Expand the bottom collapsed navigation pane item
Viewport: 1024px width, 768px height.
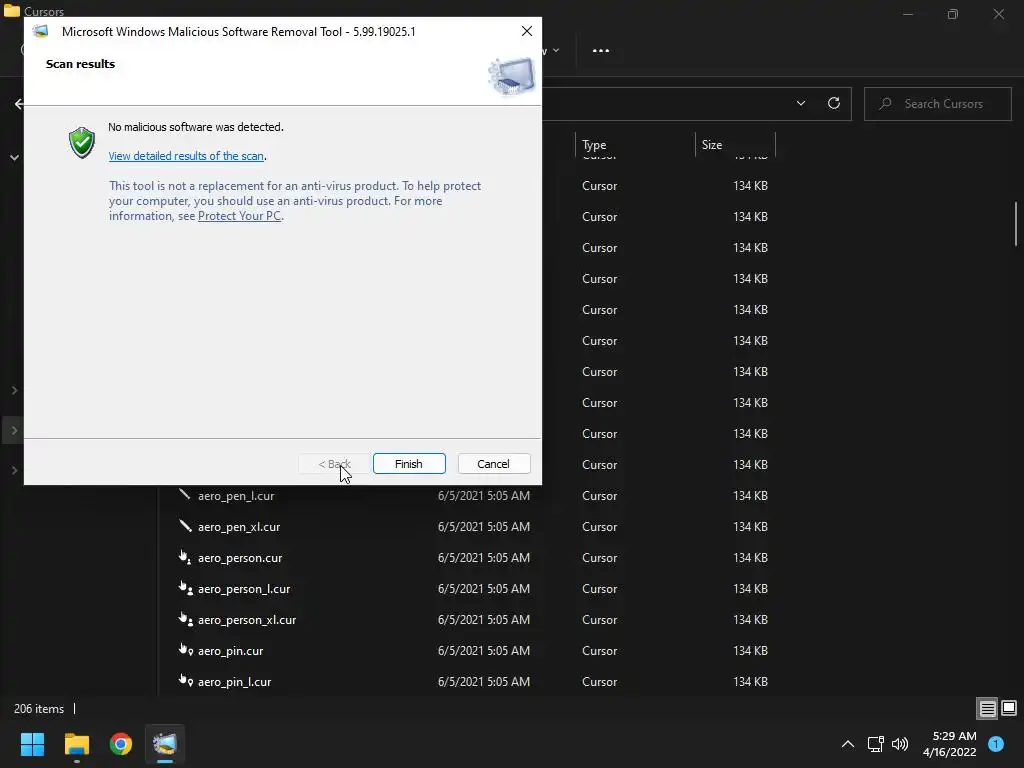(x=14, y=471)
